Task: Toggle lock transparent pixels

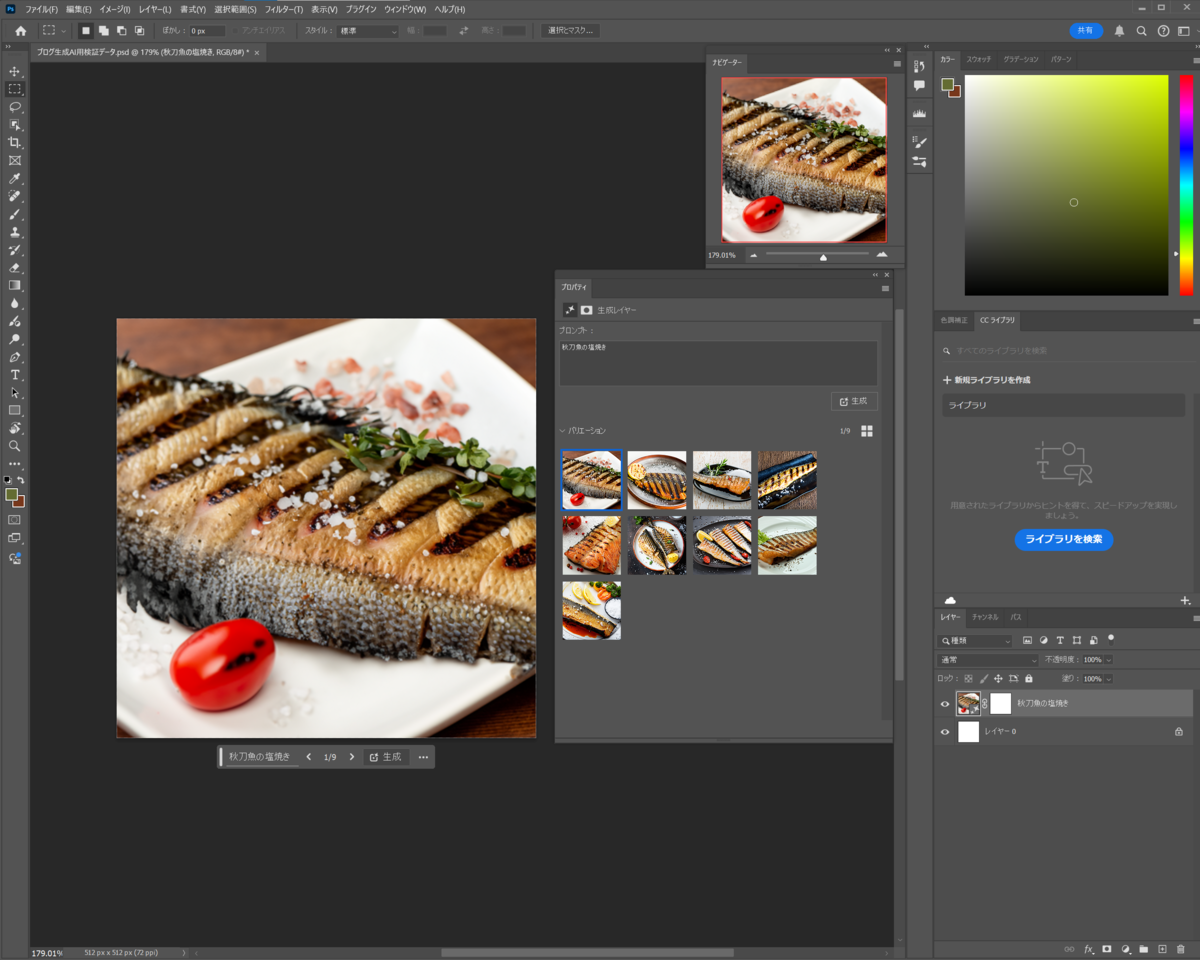Action: [x=967, y=678]
